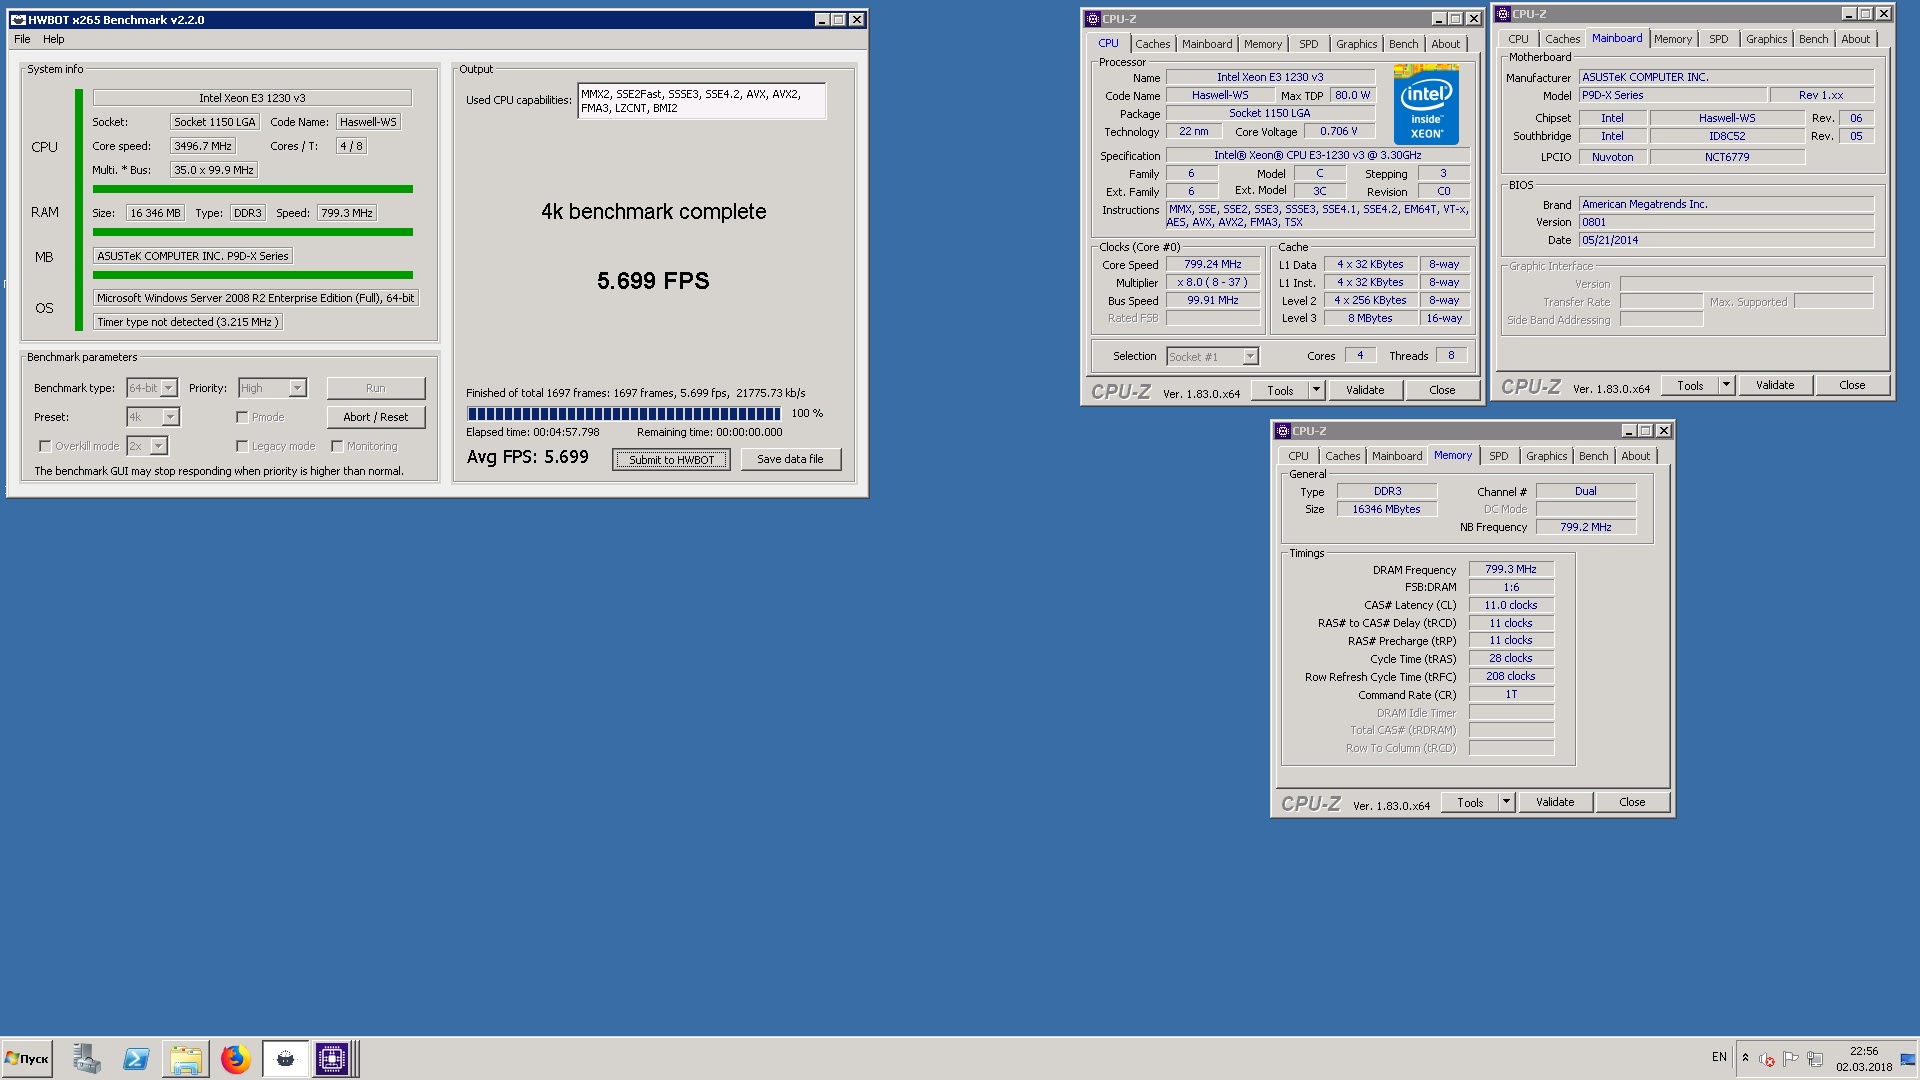This screenshot has width=1920, height=1080.
Task: Click Mainboard model P9D-X Series field
Action: [x=1673, y=95]
